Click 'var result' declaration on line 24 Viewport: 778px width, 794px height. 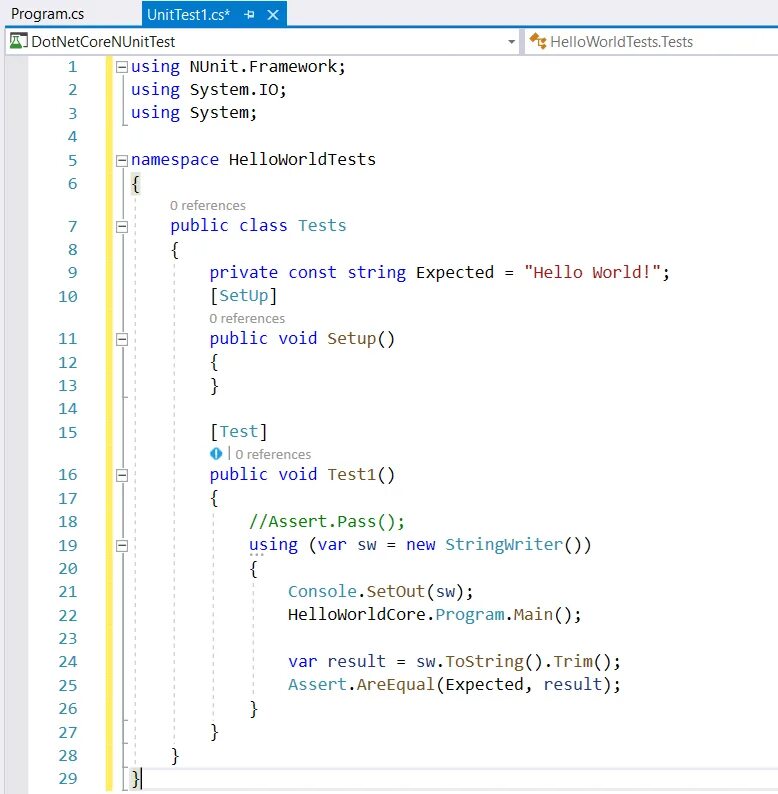pos(337,661)
